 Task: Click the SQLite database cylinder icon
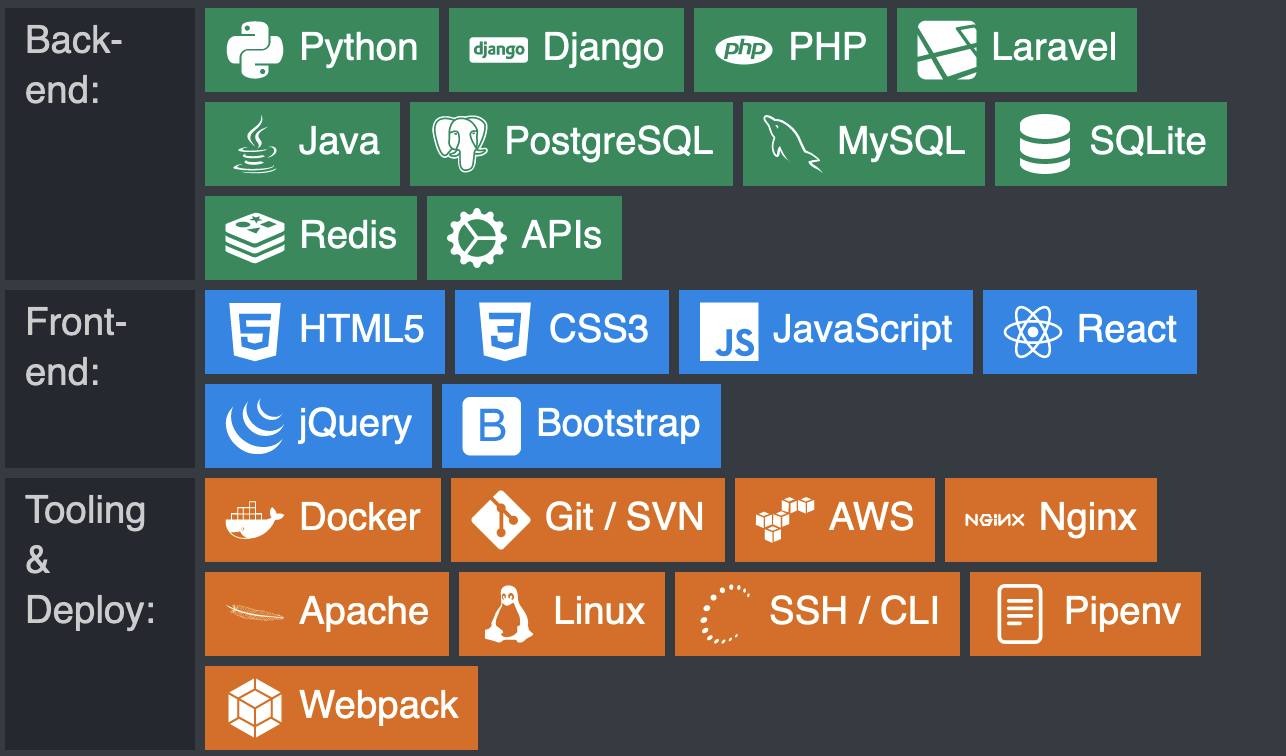point(1045,144)
